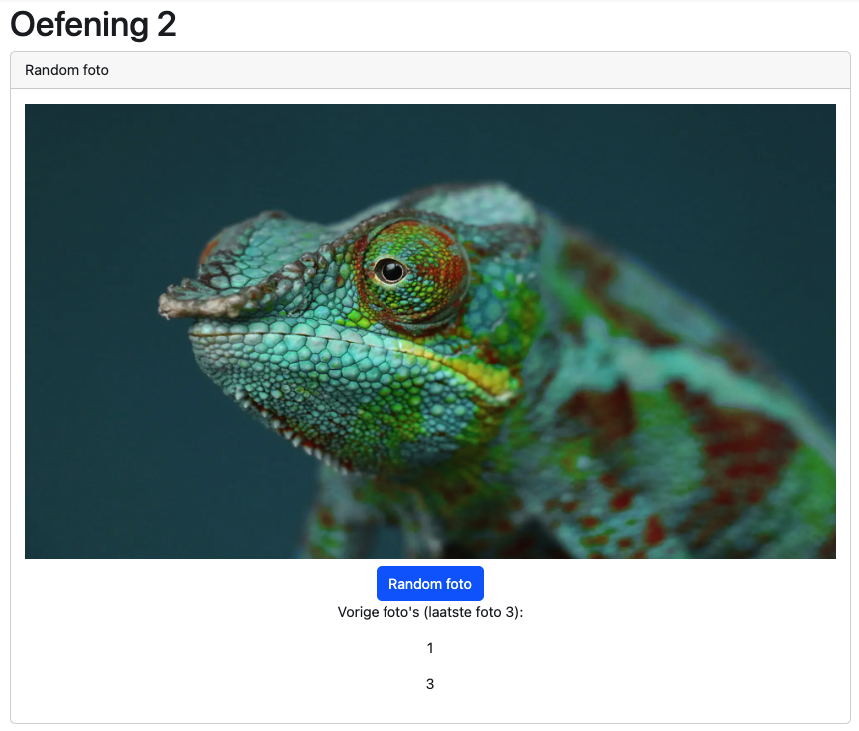859x731 pixels.
Task: Click the card border under Random foto label
Action: point(430,88)
